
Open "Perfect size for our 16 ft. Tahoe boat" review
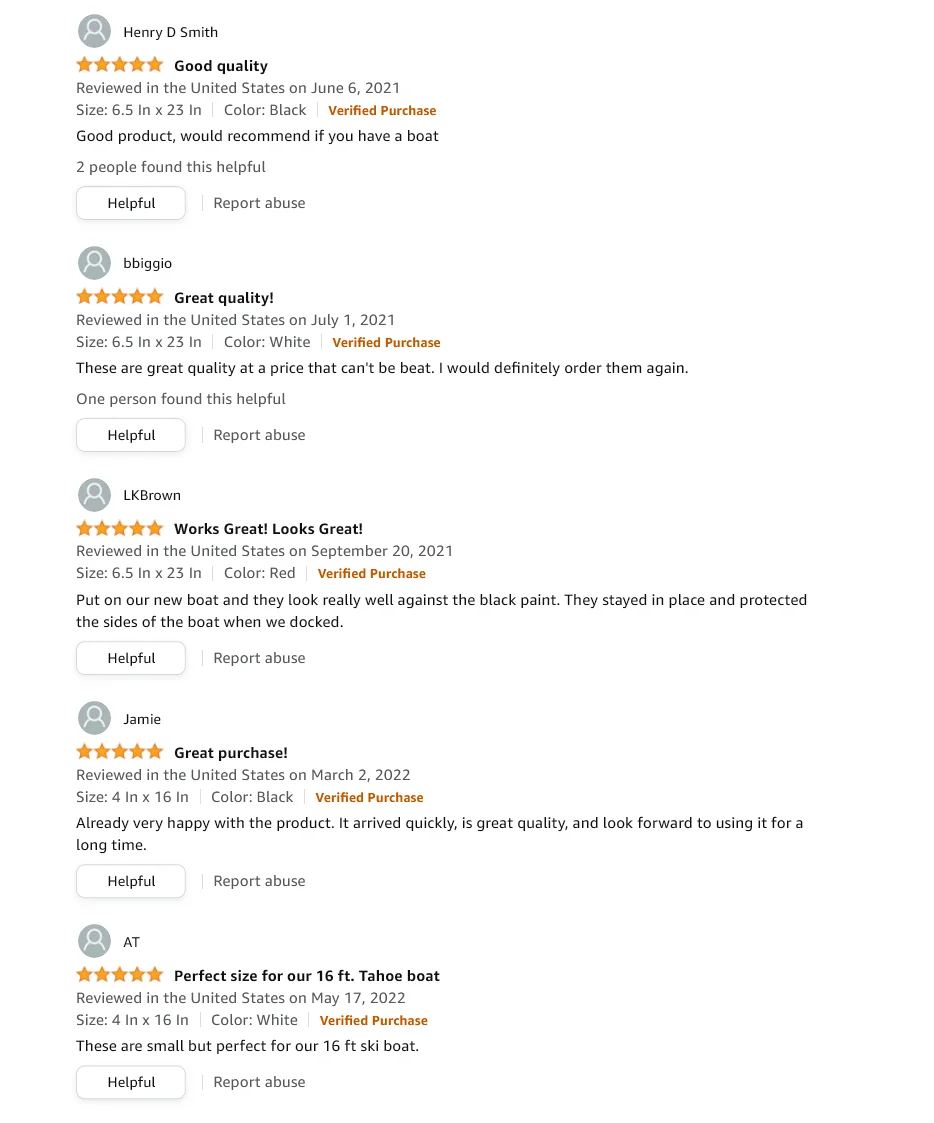click(306, 975)
